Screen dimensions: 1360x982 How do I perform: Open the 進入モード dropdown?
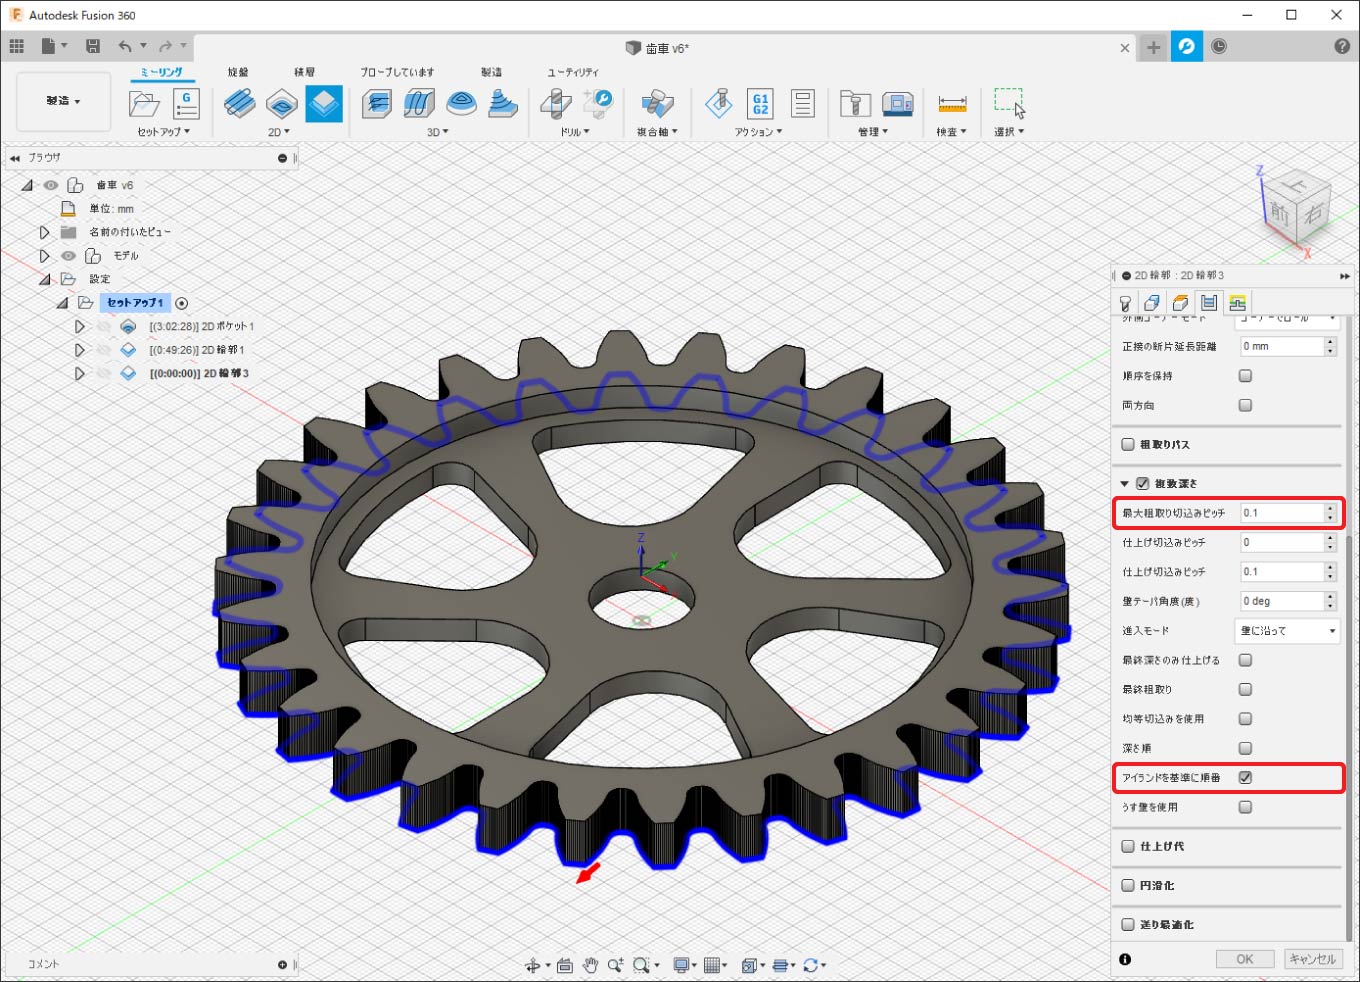point(1287,631)
